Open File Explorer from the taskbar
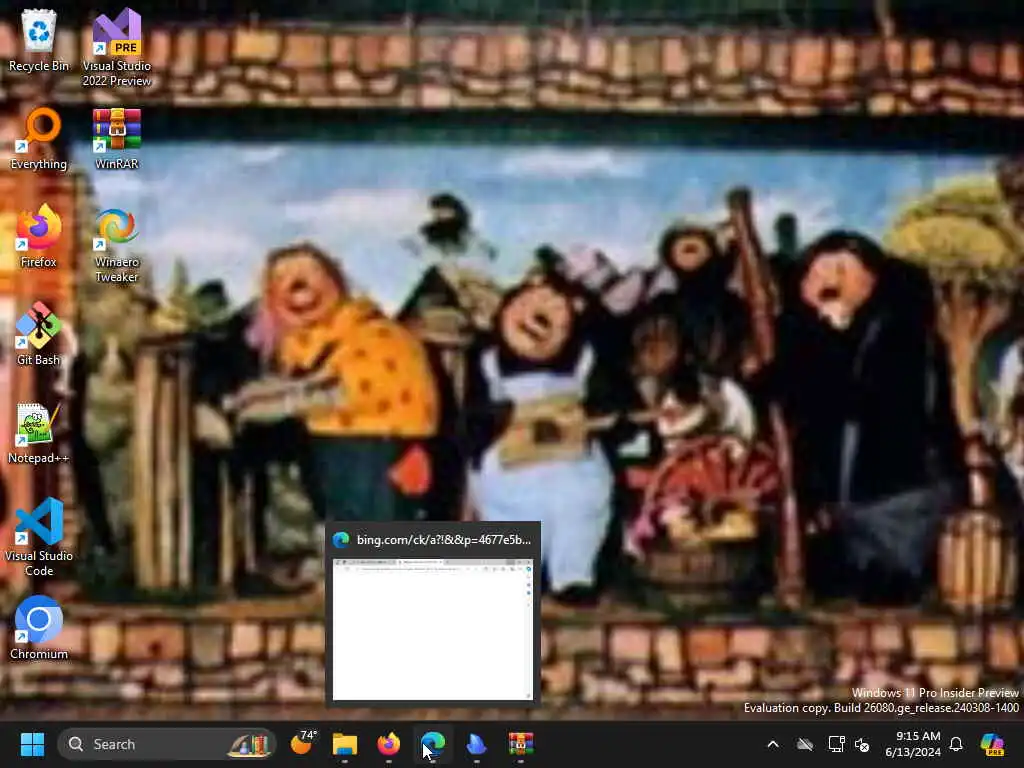 345,744
